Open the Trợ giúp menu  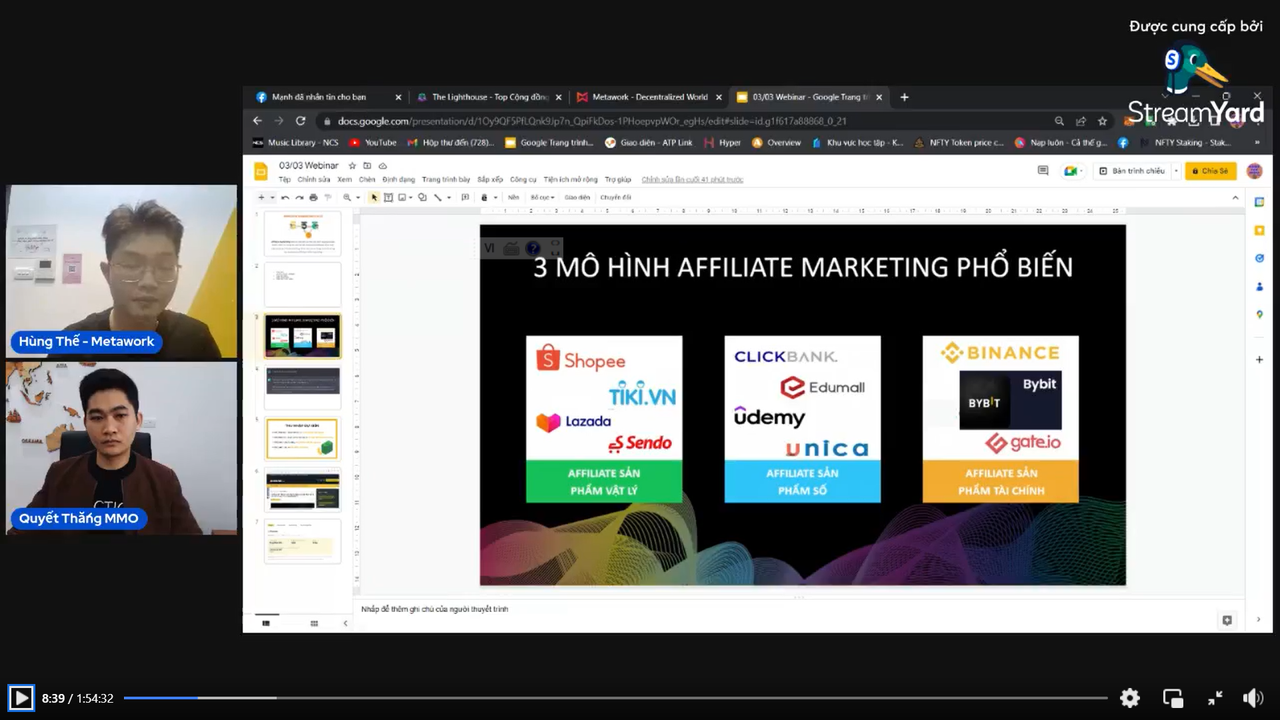coord(618,180)
